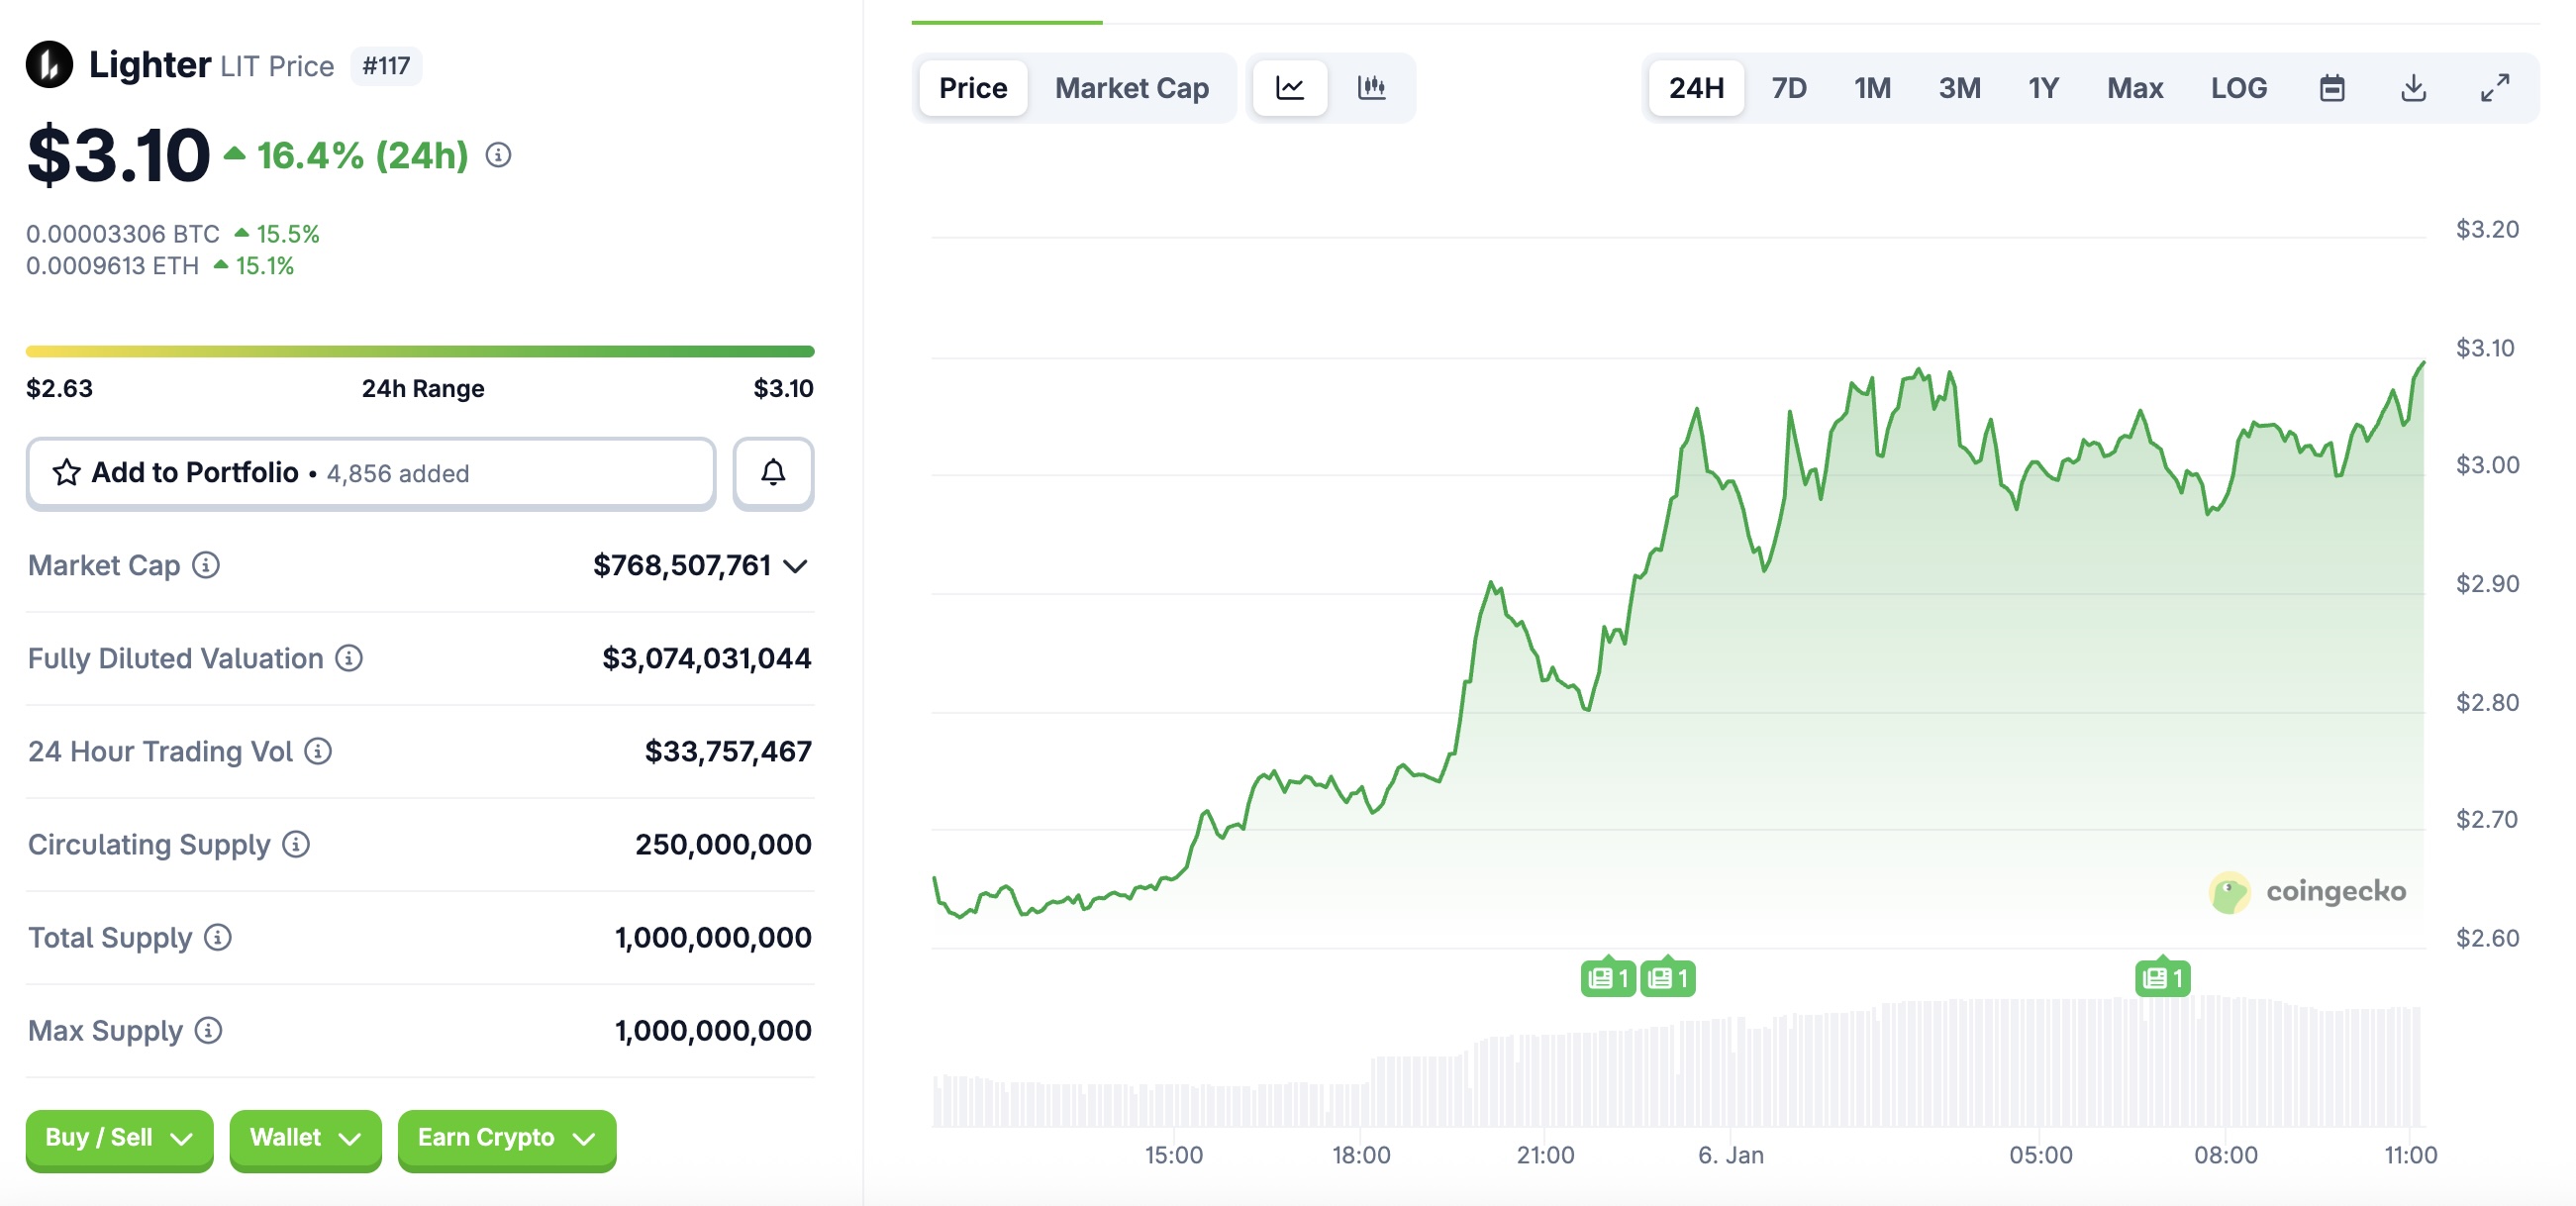
Task: Select the line chart view icon
Action: coord(1290,88)
